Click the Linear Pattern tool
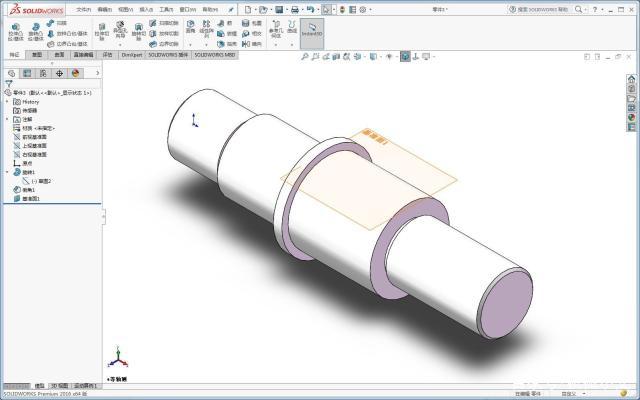Viewport: 640px width, 400px height. coord(207,29)
